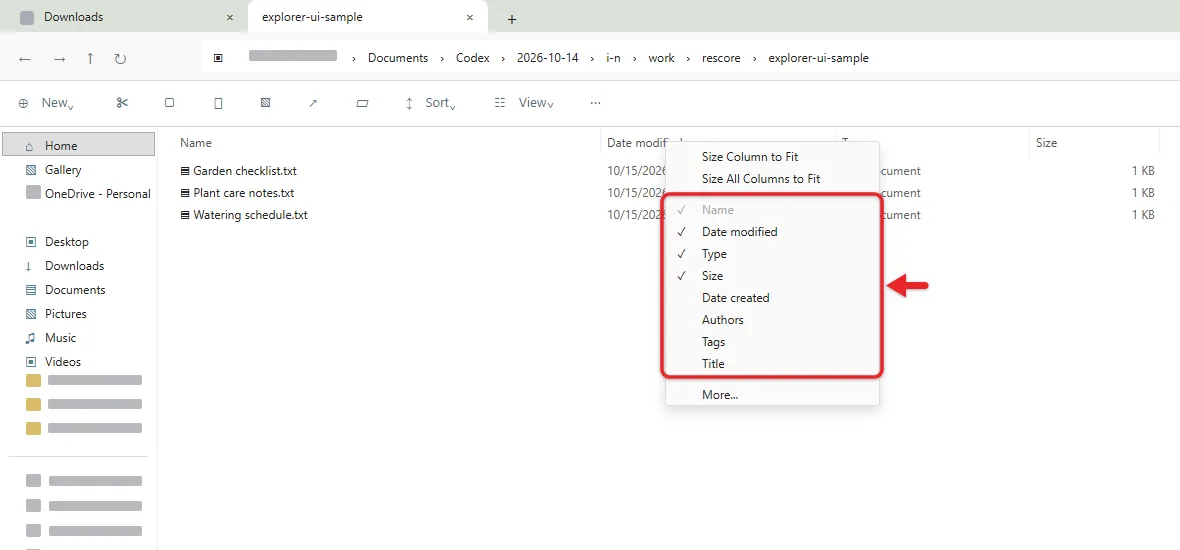Expand chevron after work in address bar

pyautogui.click(x=689, y=58)
